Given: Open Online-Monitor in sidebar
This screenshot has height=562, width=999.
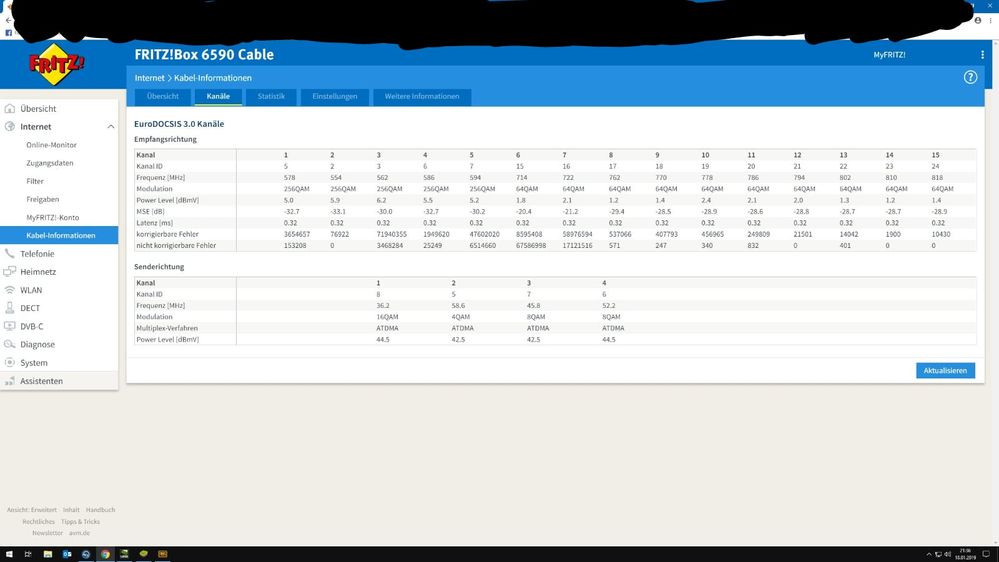Looking at the screenshot, I should point(51,145).
